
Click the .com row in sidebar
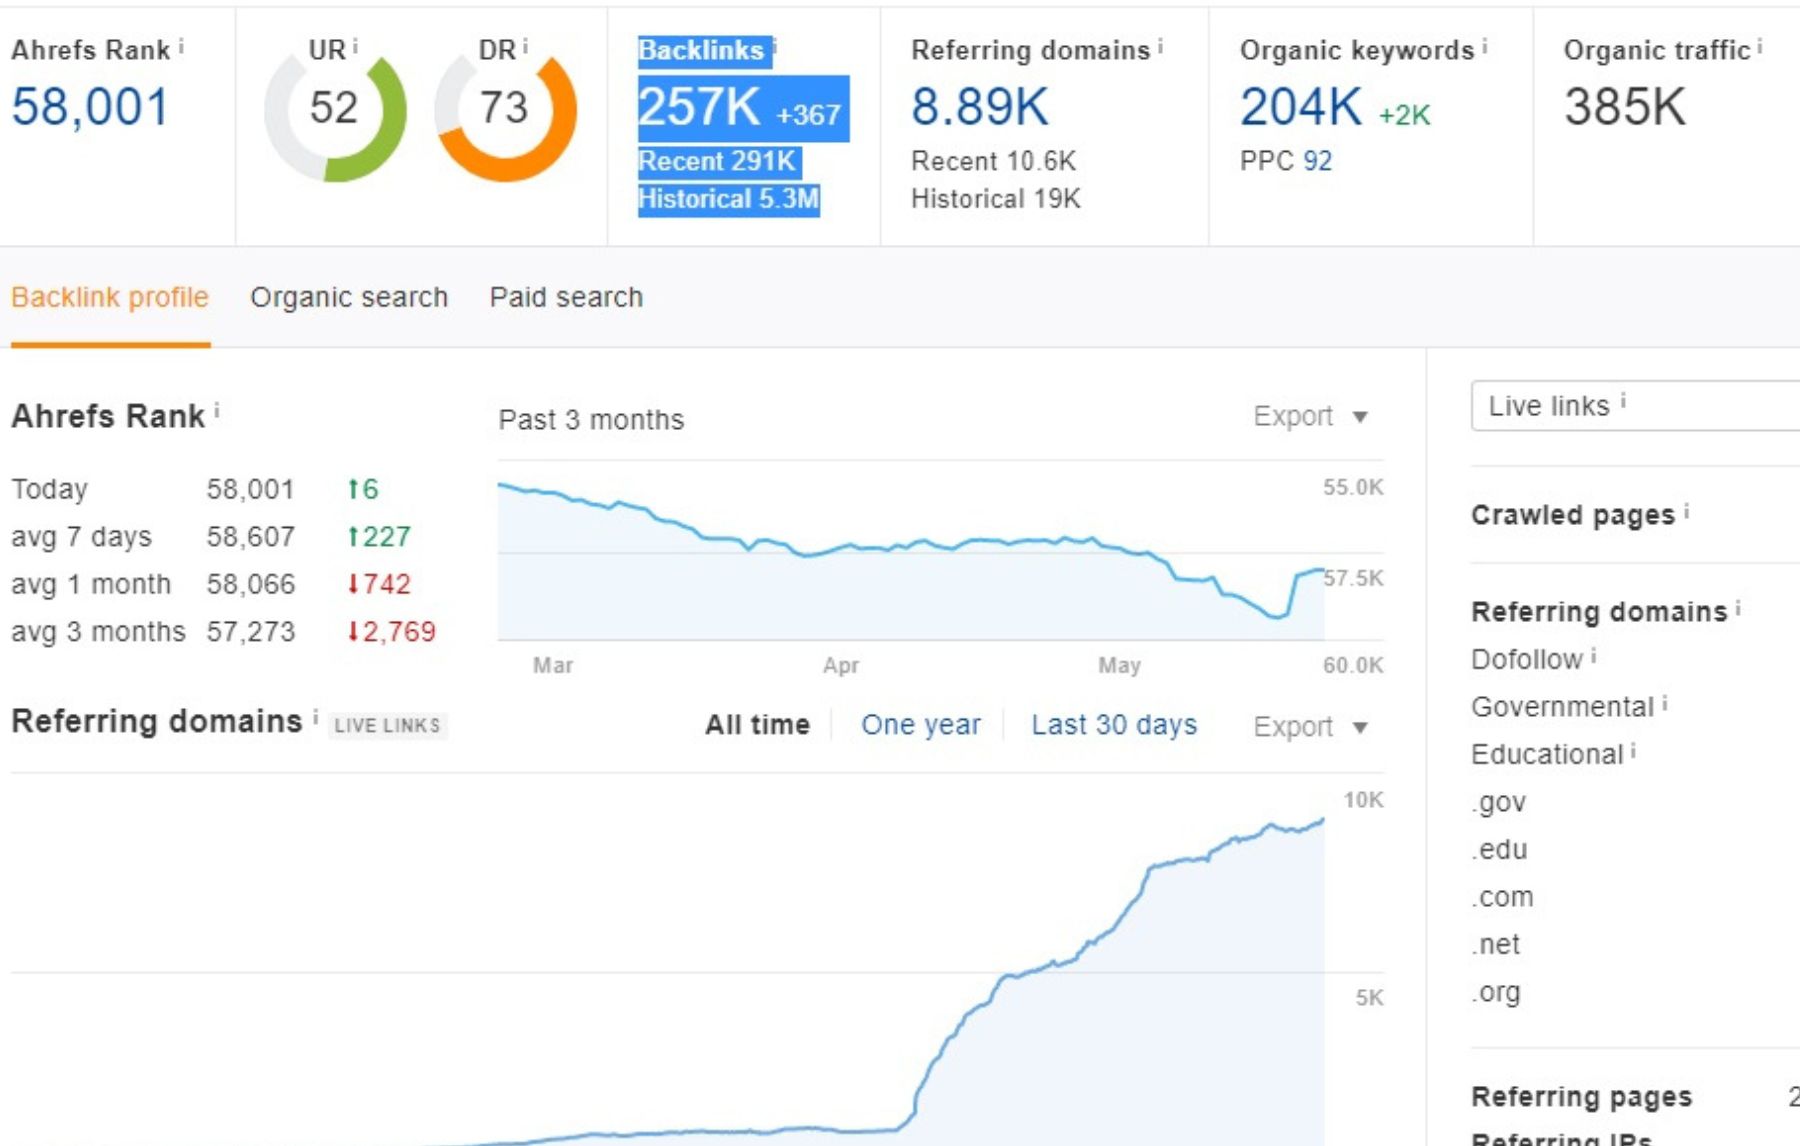pyautogui.click(x=1502, y=897)
